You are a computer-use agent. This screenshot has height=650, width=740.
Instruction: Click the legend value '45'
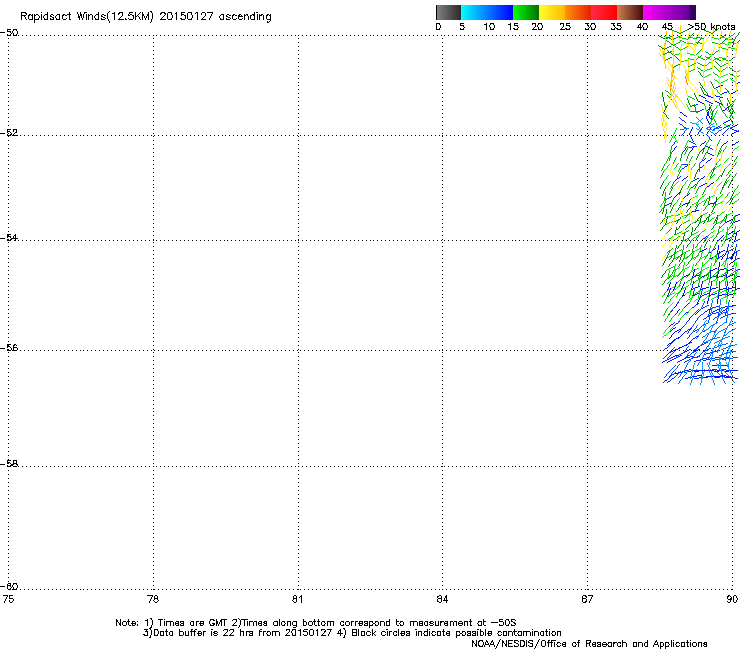[667, 27]
